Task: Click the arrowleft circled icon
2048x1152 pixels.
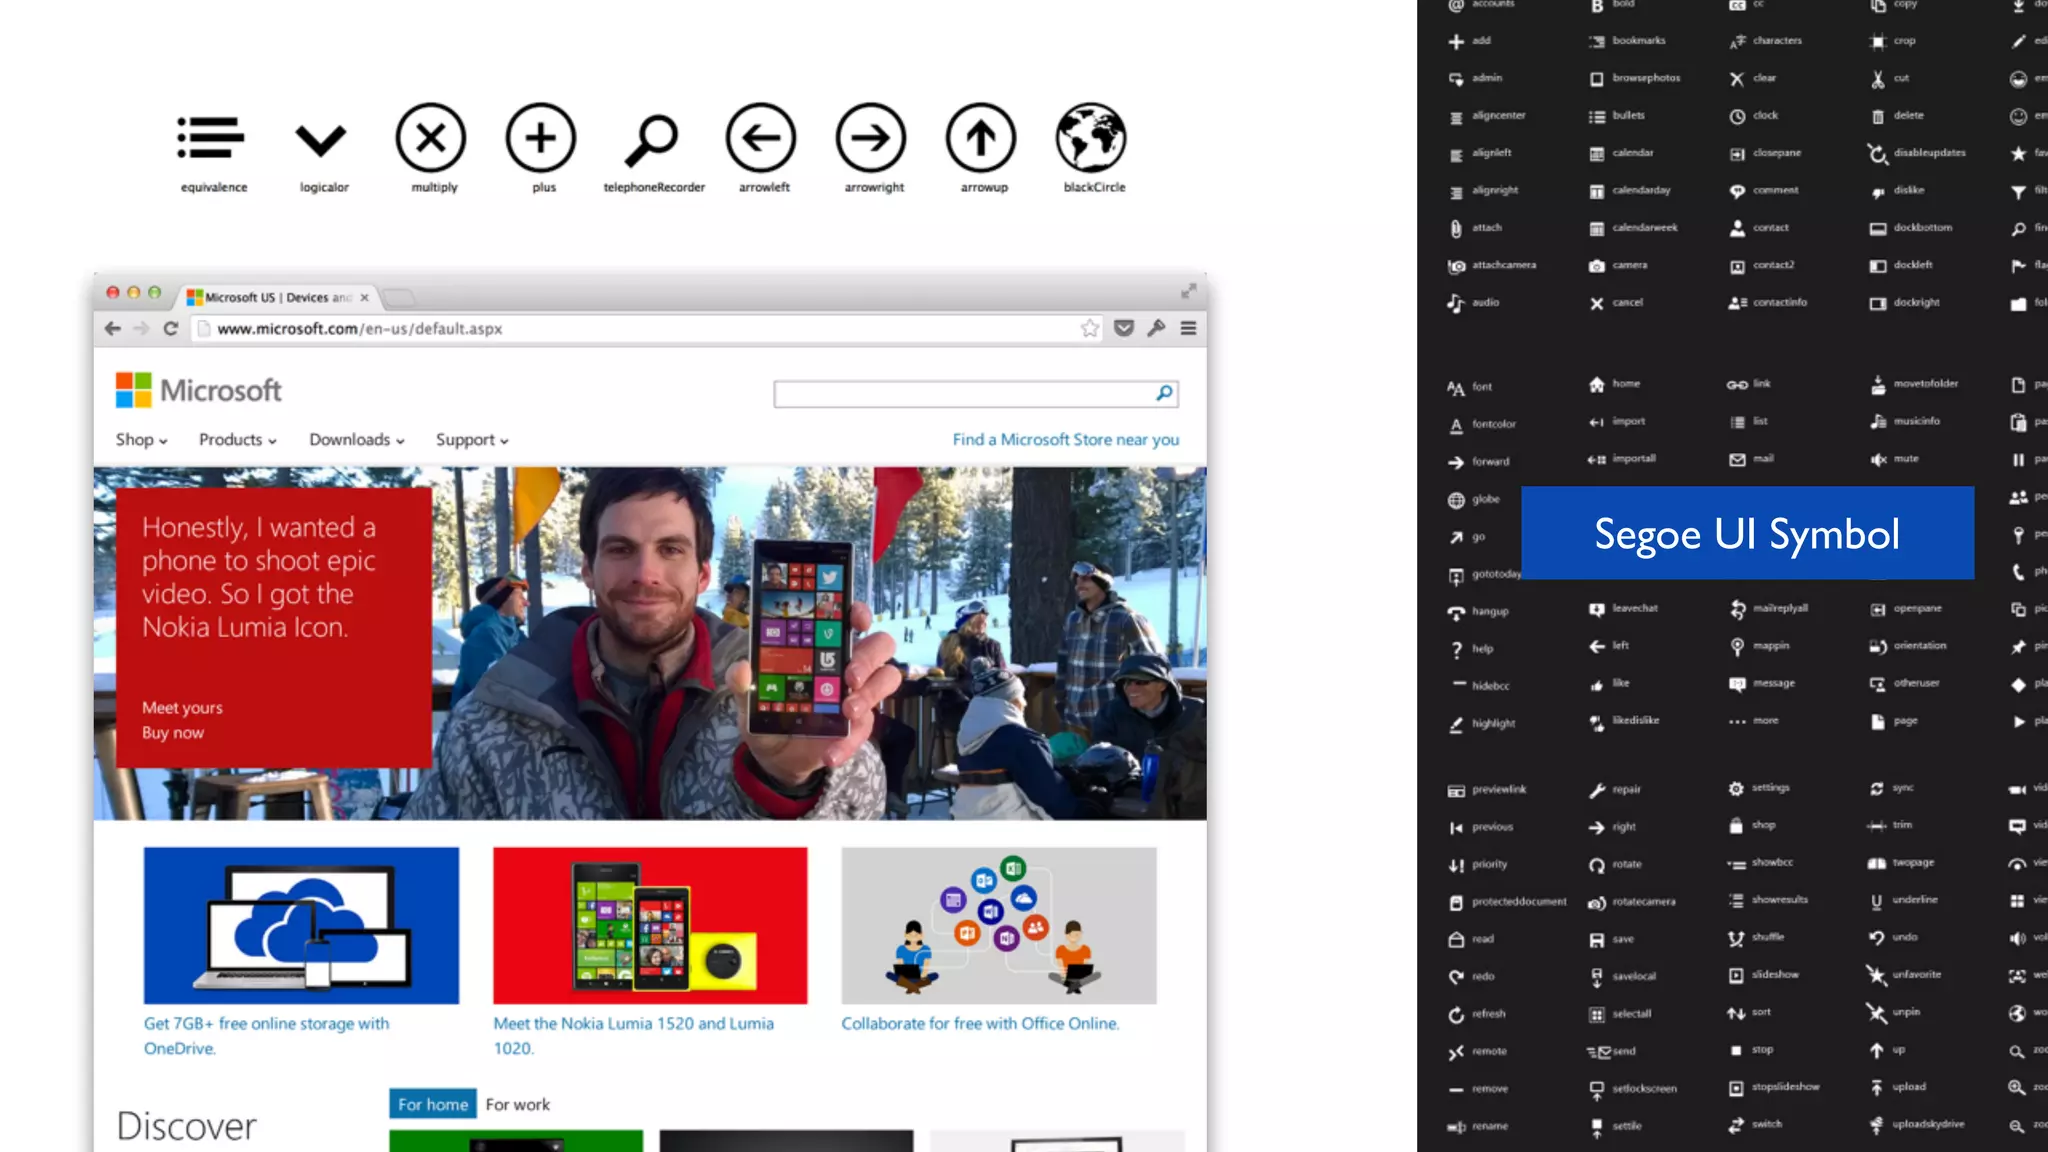Action: tap(761, 138)
